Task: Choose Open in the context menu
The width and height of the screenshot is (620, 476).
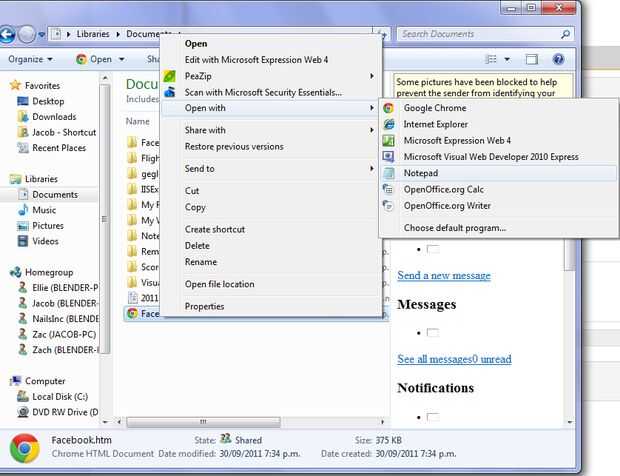Action: click(196, 43)
